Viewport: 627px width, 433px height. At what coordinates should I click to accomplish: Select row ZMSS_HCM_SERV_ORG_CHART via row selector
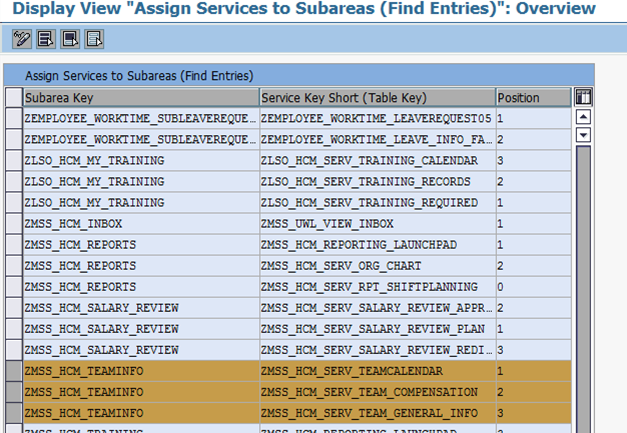click(x=14, y=266)
